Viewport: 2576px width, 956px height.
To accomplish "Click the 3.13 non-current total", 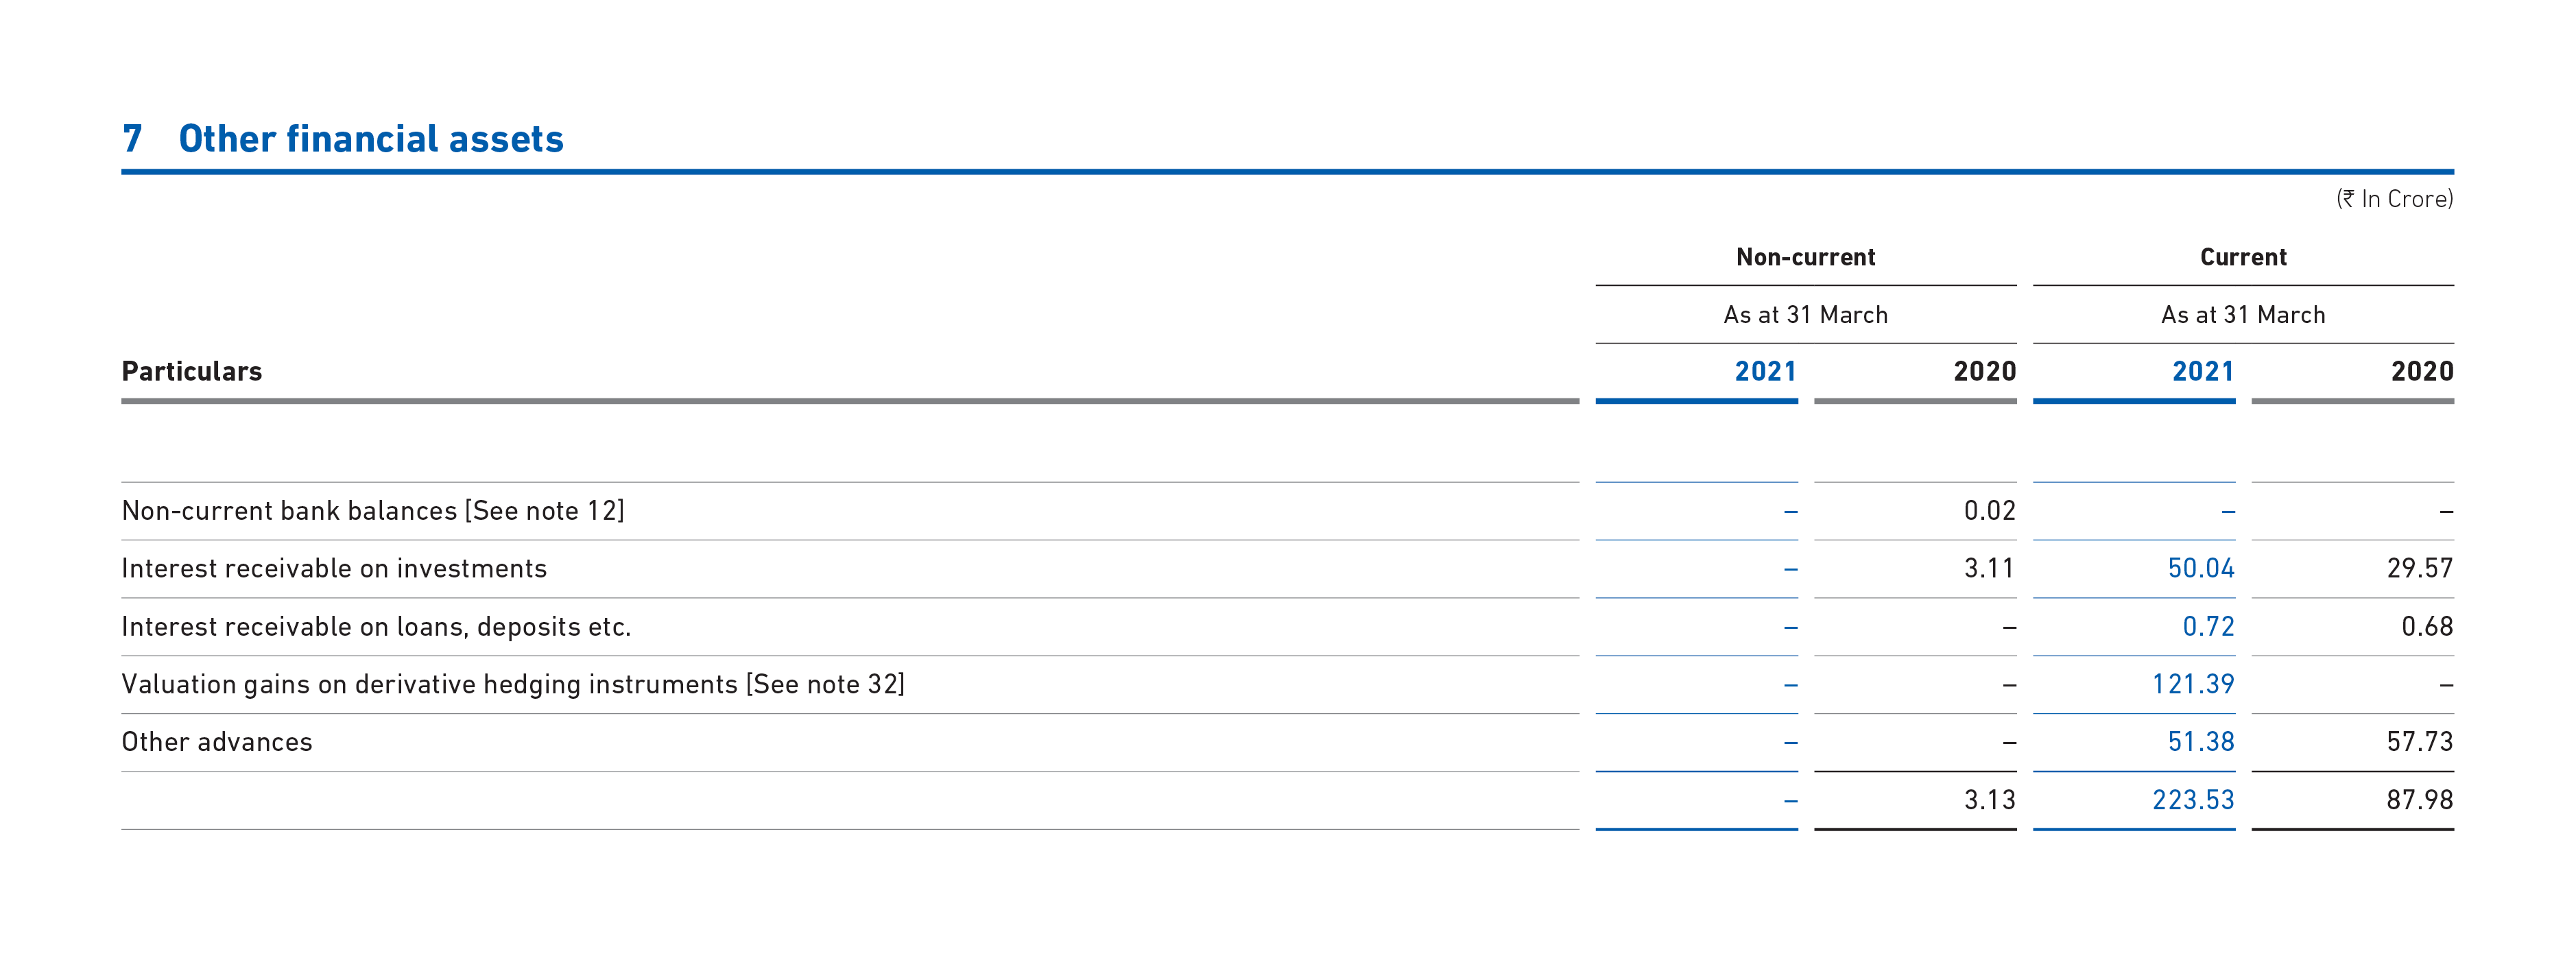I will pyautogui.click(x=1989, y=800).
